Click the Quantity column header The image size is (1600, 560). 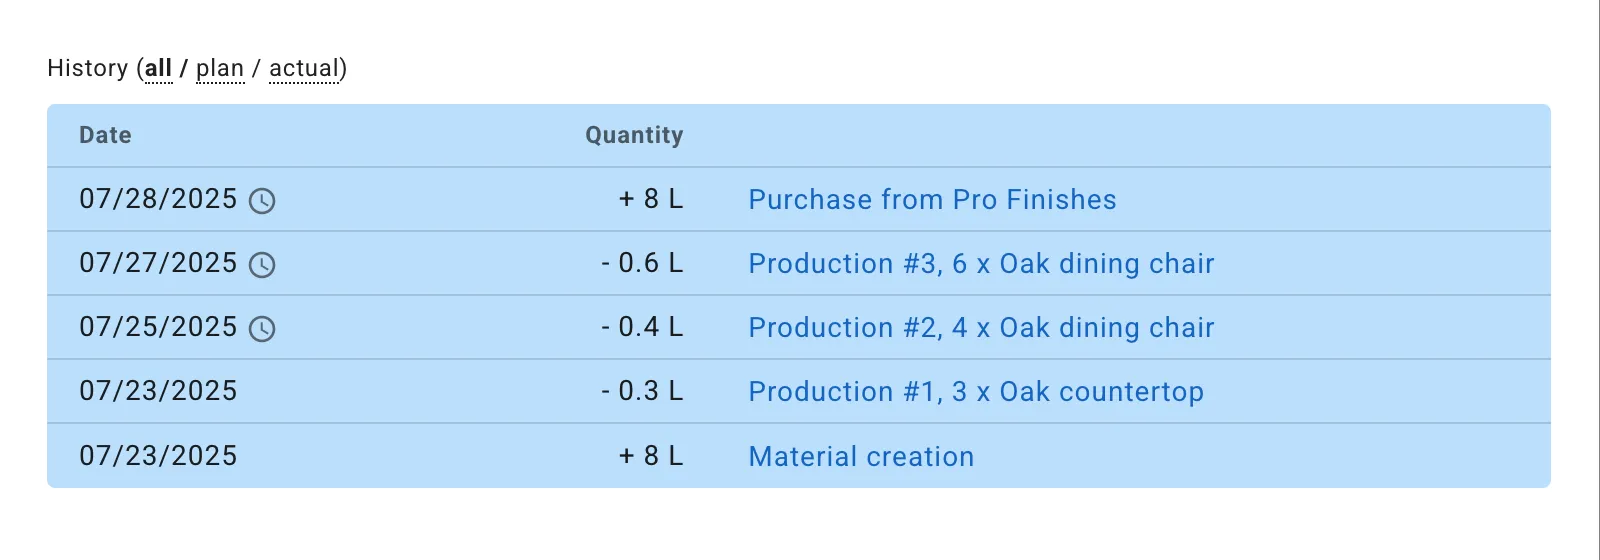[x=634, y=135]
